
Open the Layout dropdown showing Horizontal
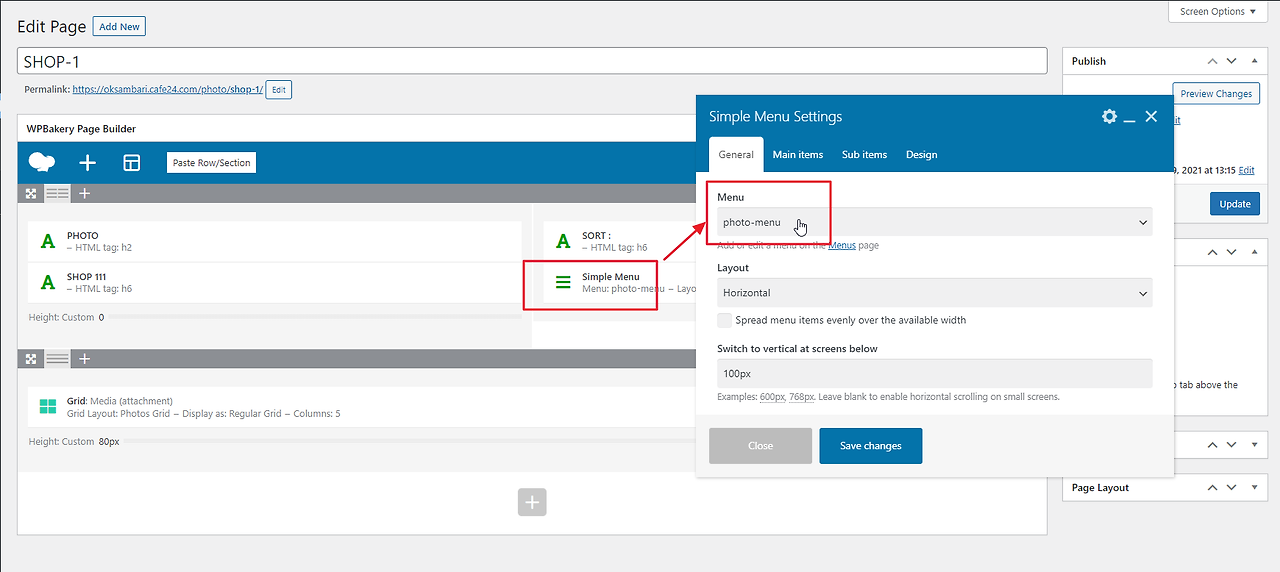(934, 293)
